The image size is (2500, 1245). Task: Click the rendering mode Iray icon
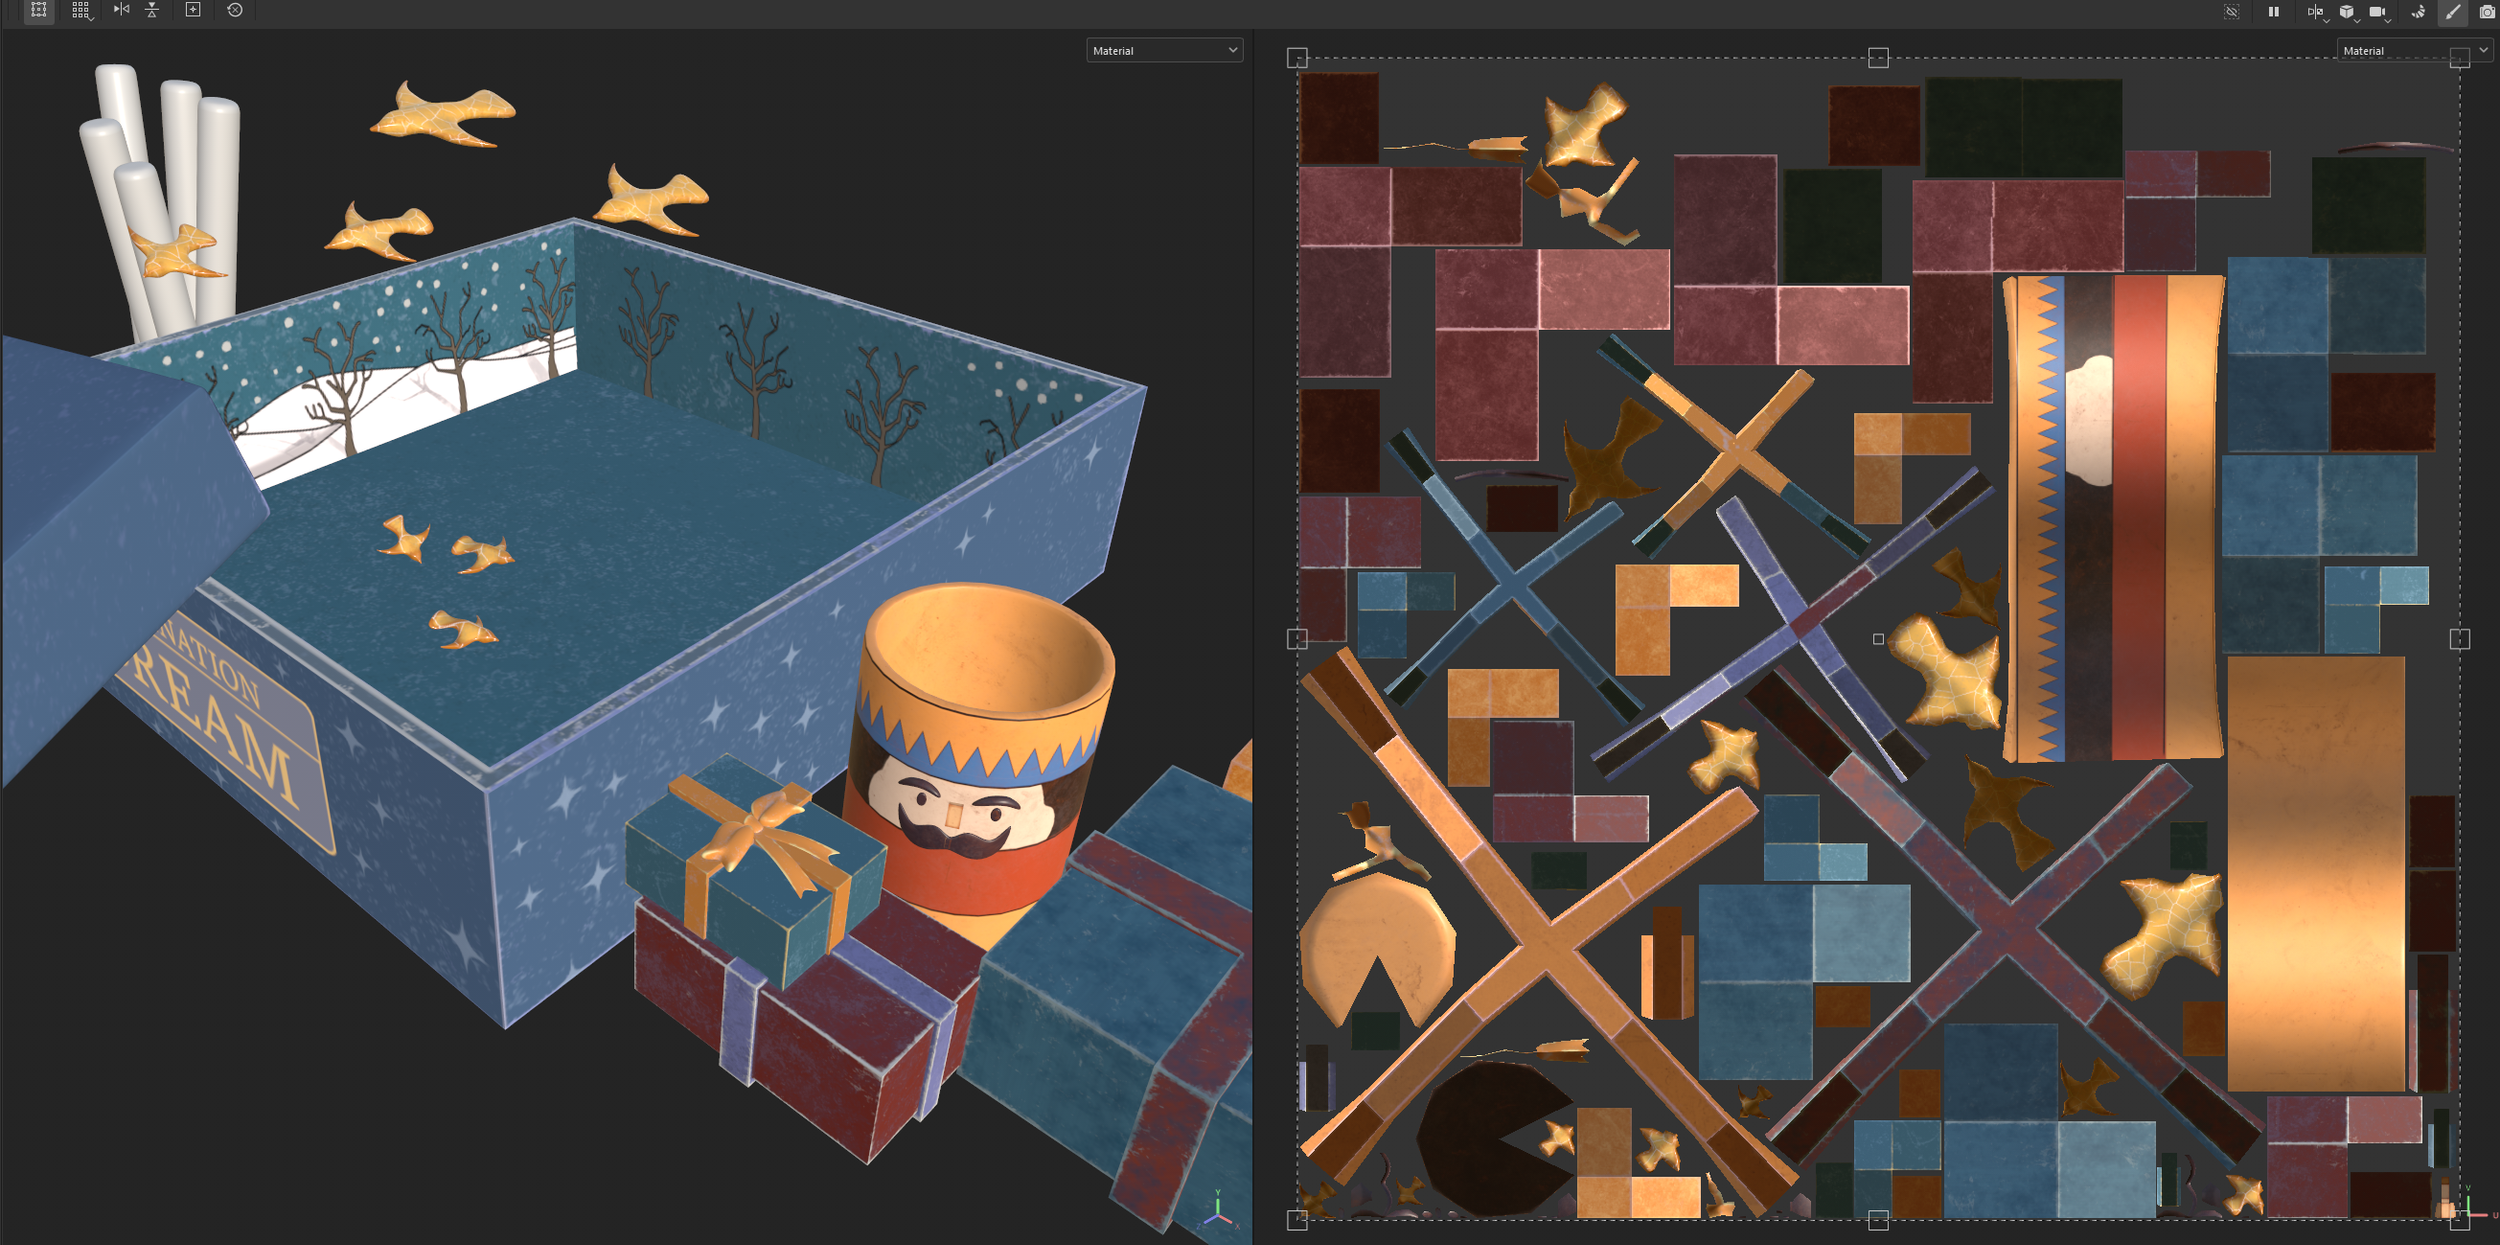coord(2418,12)
